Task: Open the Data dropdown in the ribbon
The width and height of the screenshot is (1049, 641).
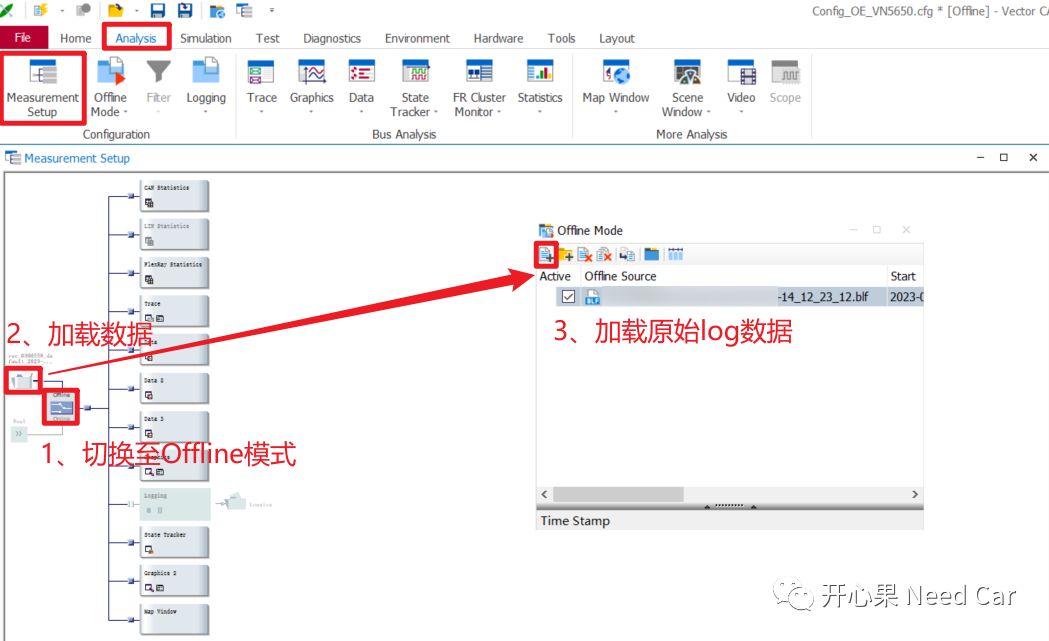Action: pyautogui.click(x=361, y=110)
